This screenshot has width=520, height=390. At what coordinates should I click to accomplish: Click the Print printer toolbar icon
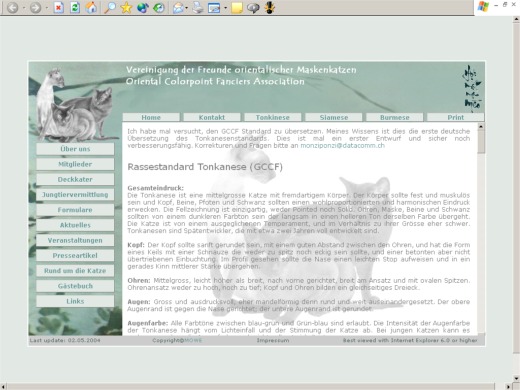(198, 7)
